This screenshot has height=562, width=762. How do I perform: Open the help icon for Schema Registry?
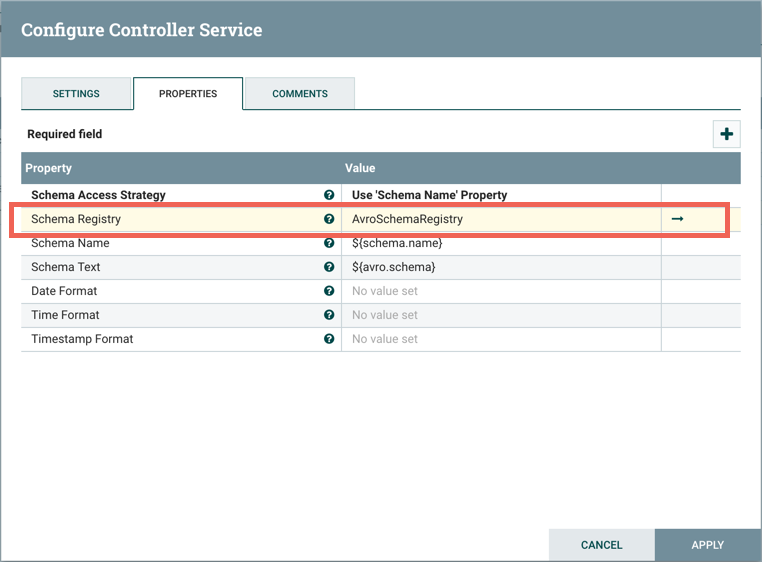click(329, 219)
